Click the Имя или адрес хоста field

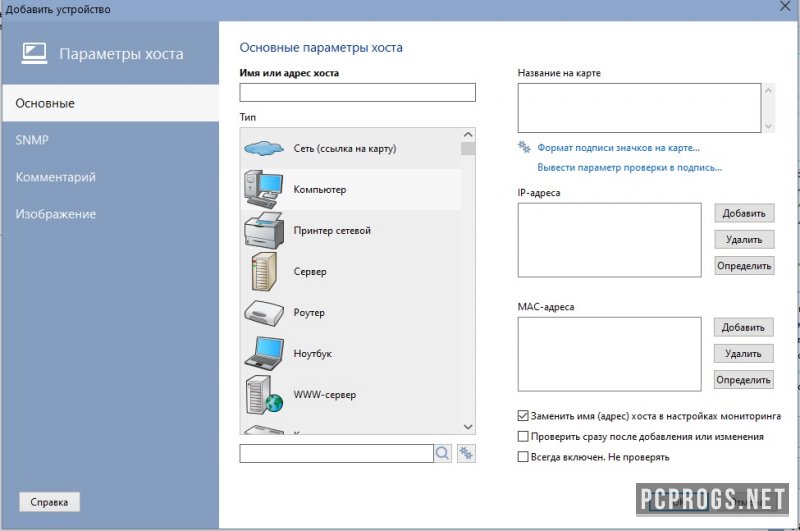tap(357, 92)
